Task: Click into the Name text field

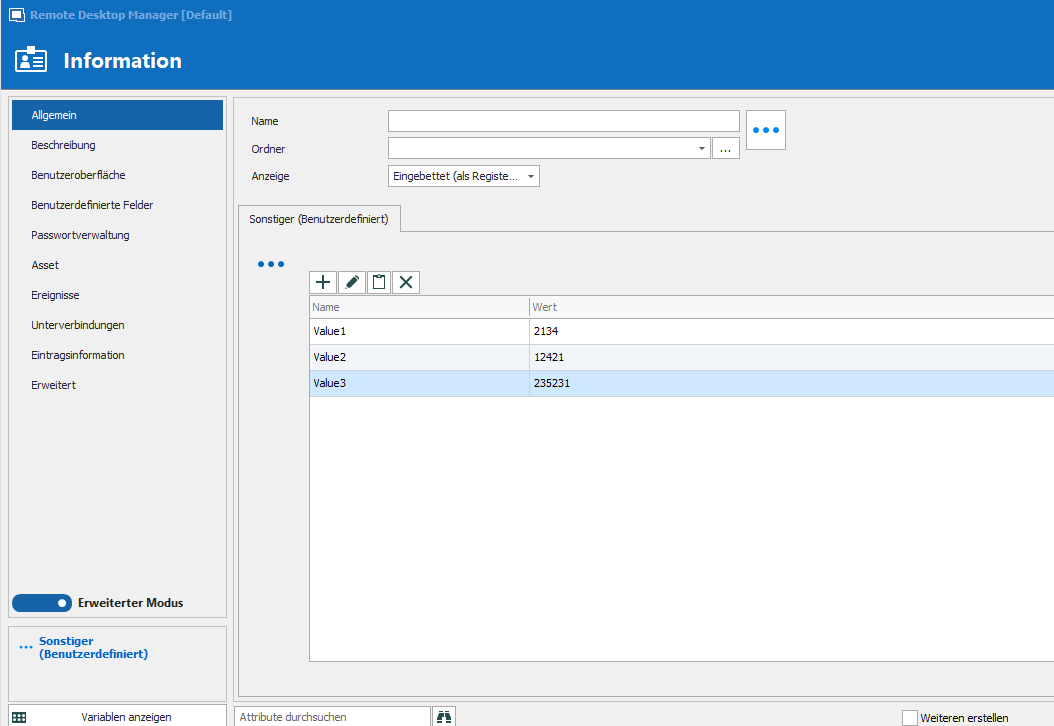Action: 563,121
